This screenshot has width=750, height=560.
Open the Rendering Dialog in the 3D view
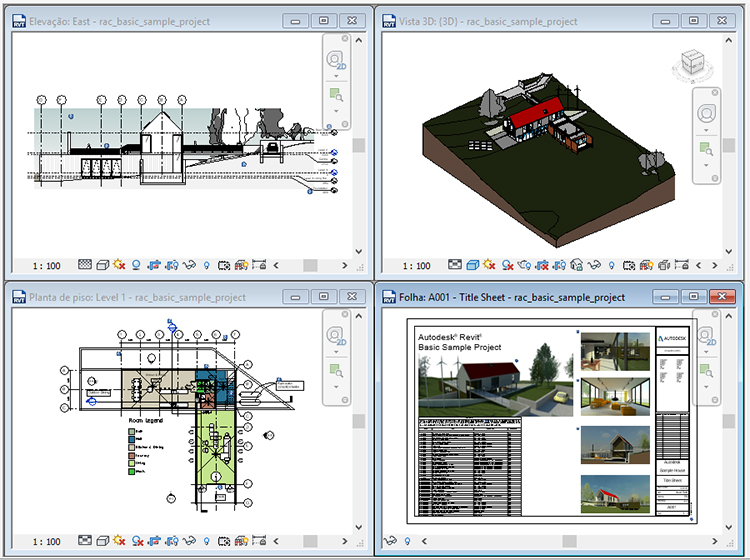coord(524,265)
